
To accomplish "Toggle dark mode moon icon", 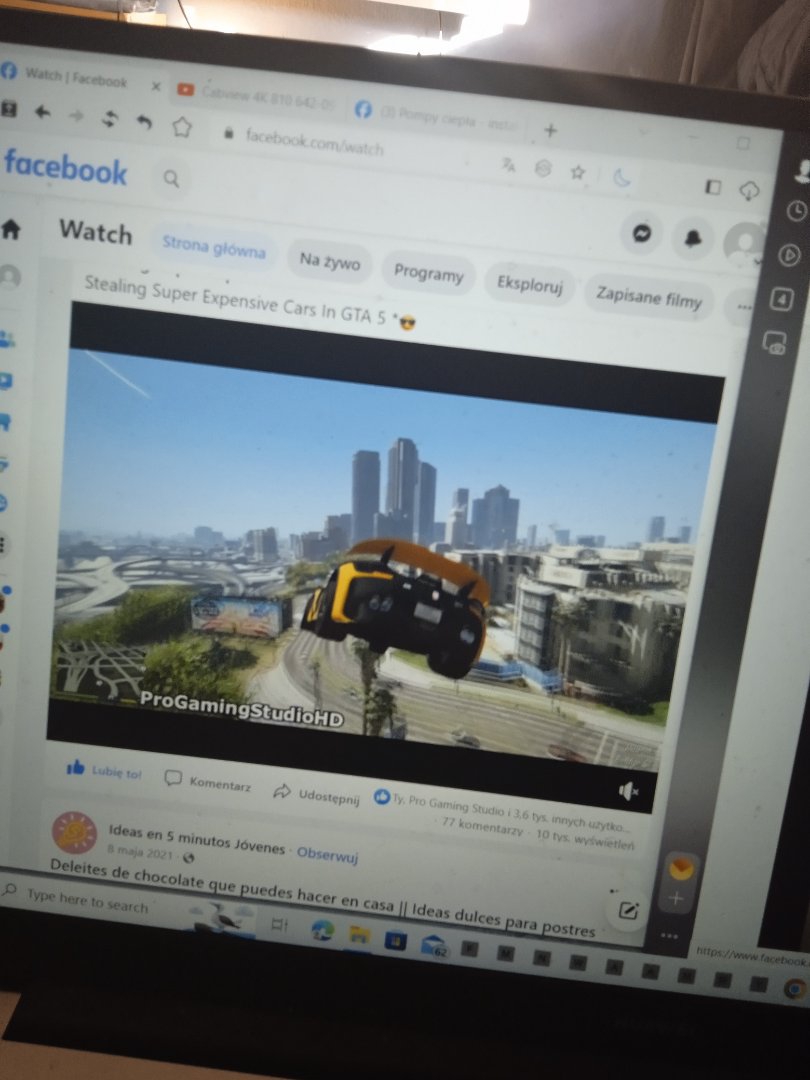I will point(622,178).
